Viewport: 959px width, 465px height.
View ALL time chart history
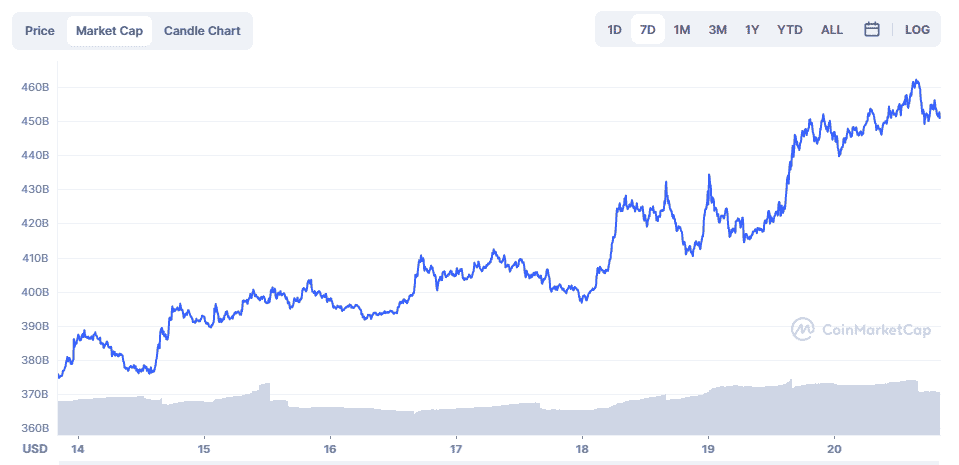point(832,30)
